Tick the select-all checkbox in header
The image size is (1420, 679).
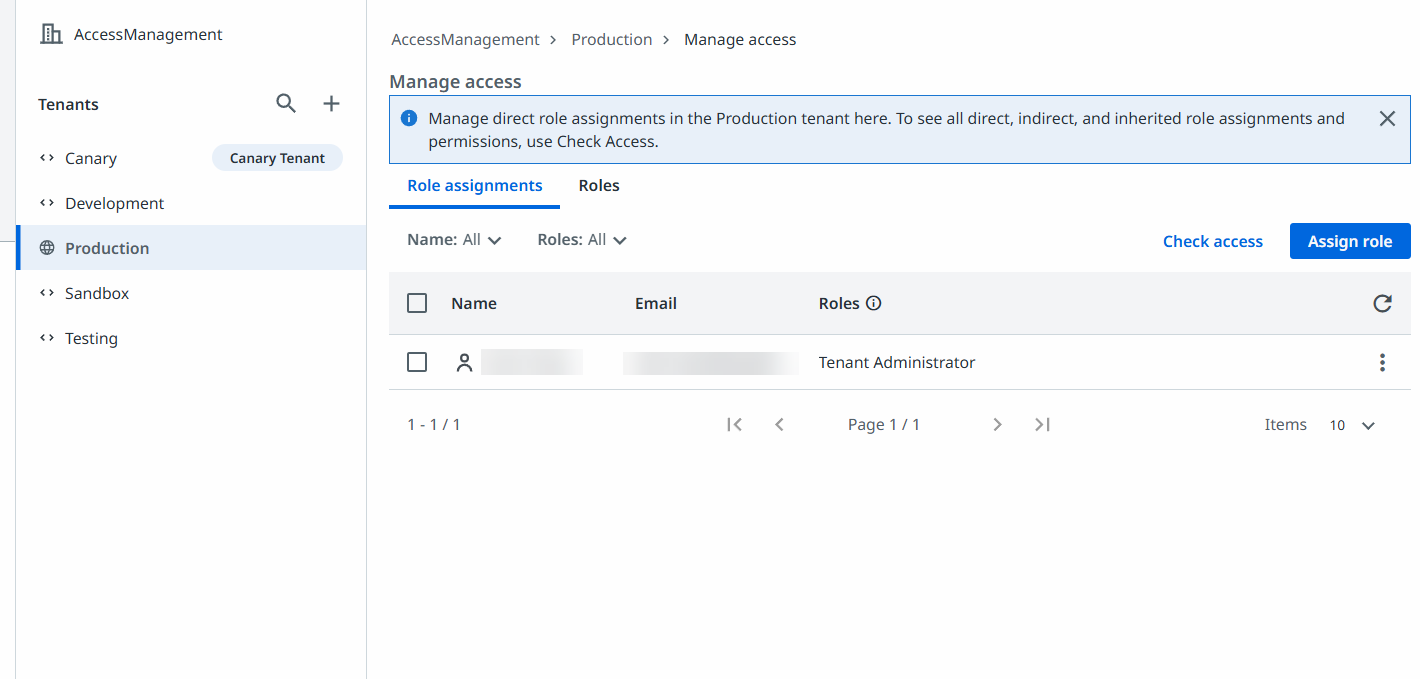[x=417, y=304]
